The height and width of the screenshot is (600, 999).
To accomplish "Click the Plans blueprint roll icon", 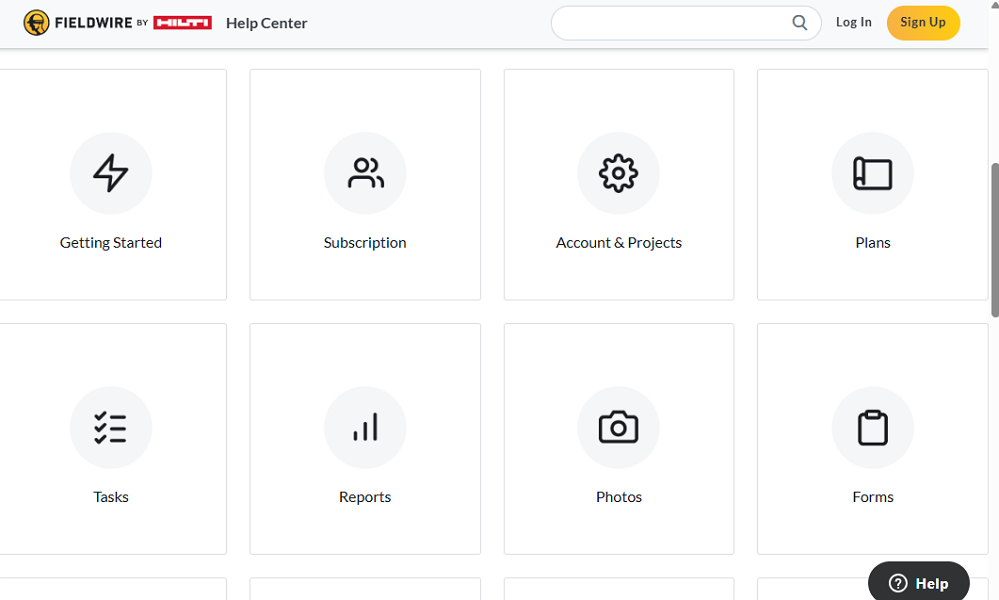I will pyautogui.click(x=872, y=173).
